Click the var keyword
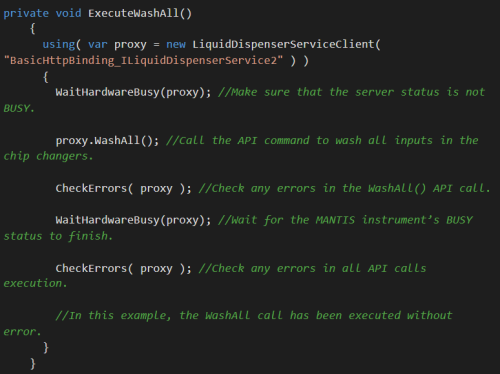The height and width of the screenshot is (374, 500). [98, 45]
